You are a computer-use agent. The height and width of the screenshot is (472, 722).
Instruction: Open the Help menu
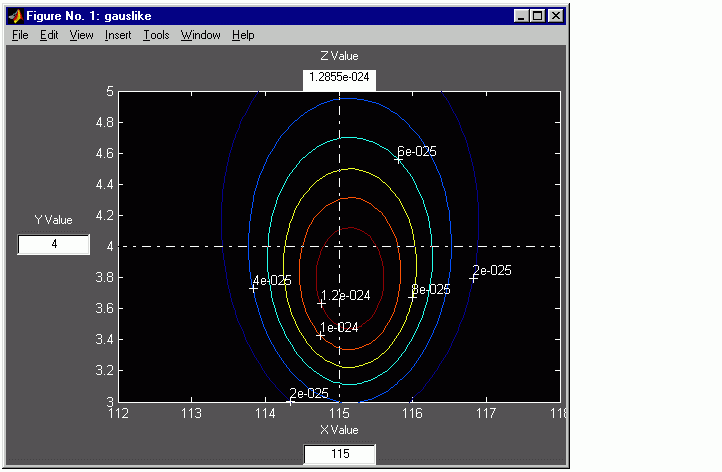tap(243, 35)
